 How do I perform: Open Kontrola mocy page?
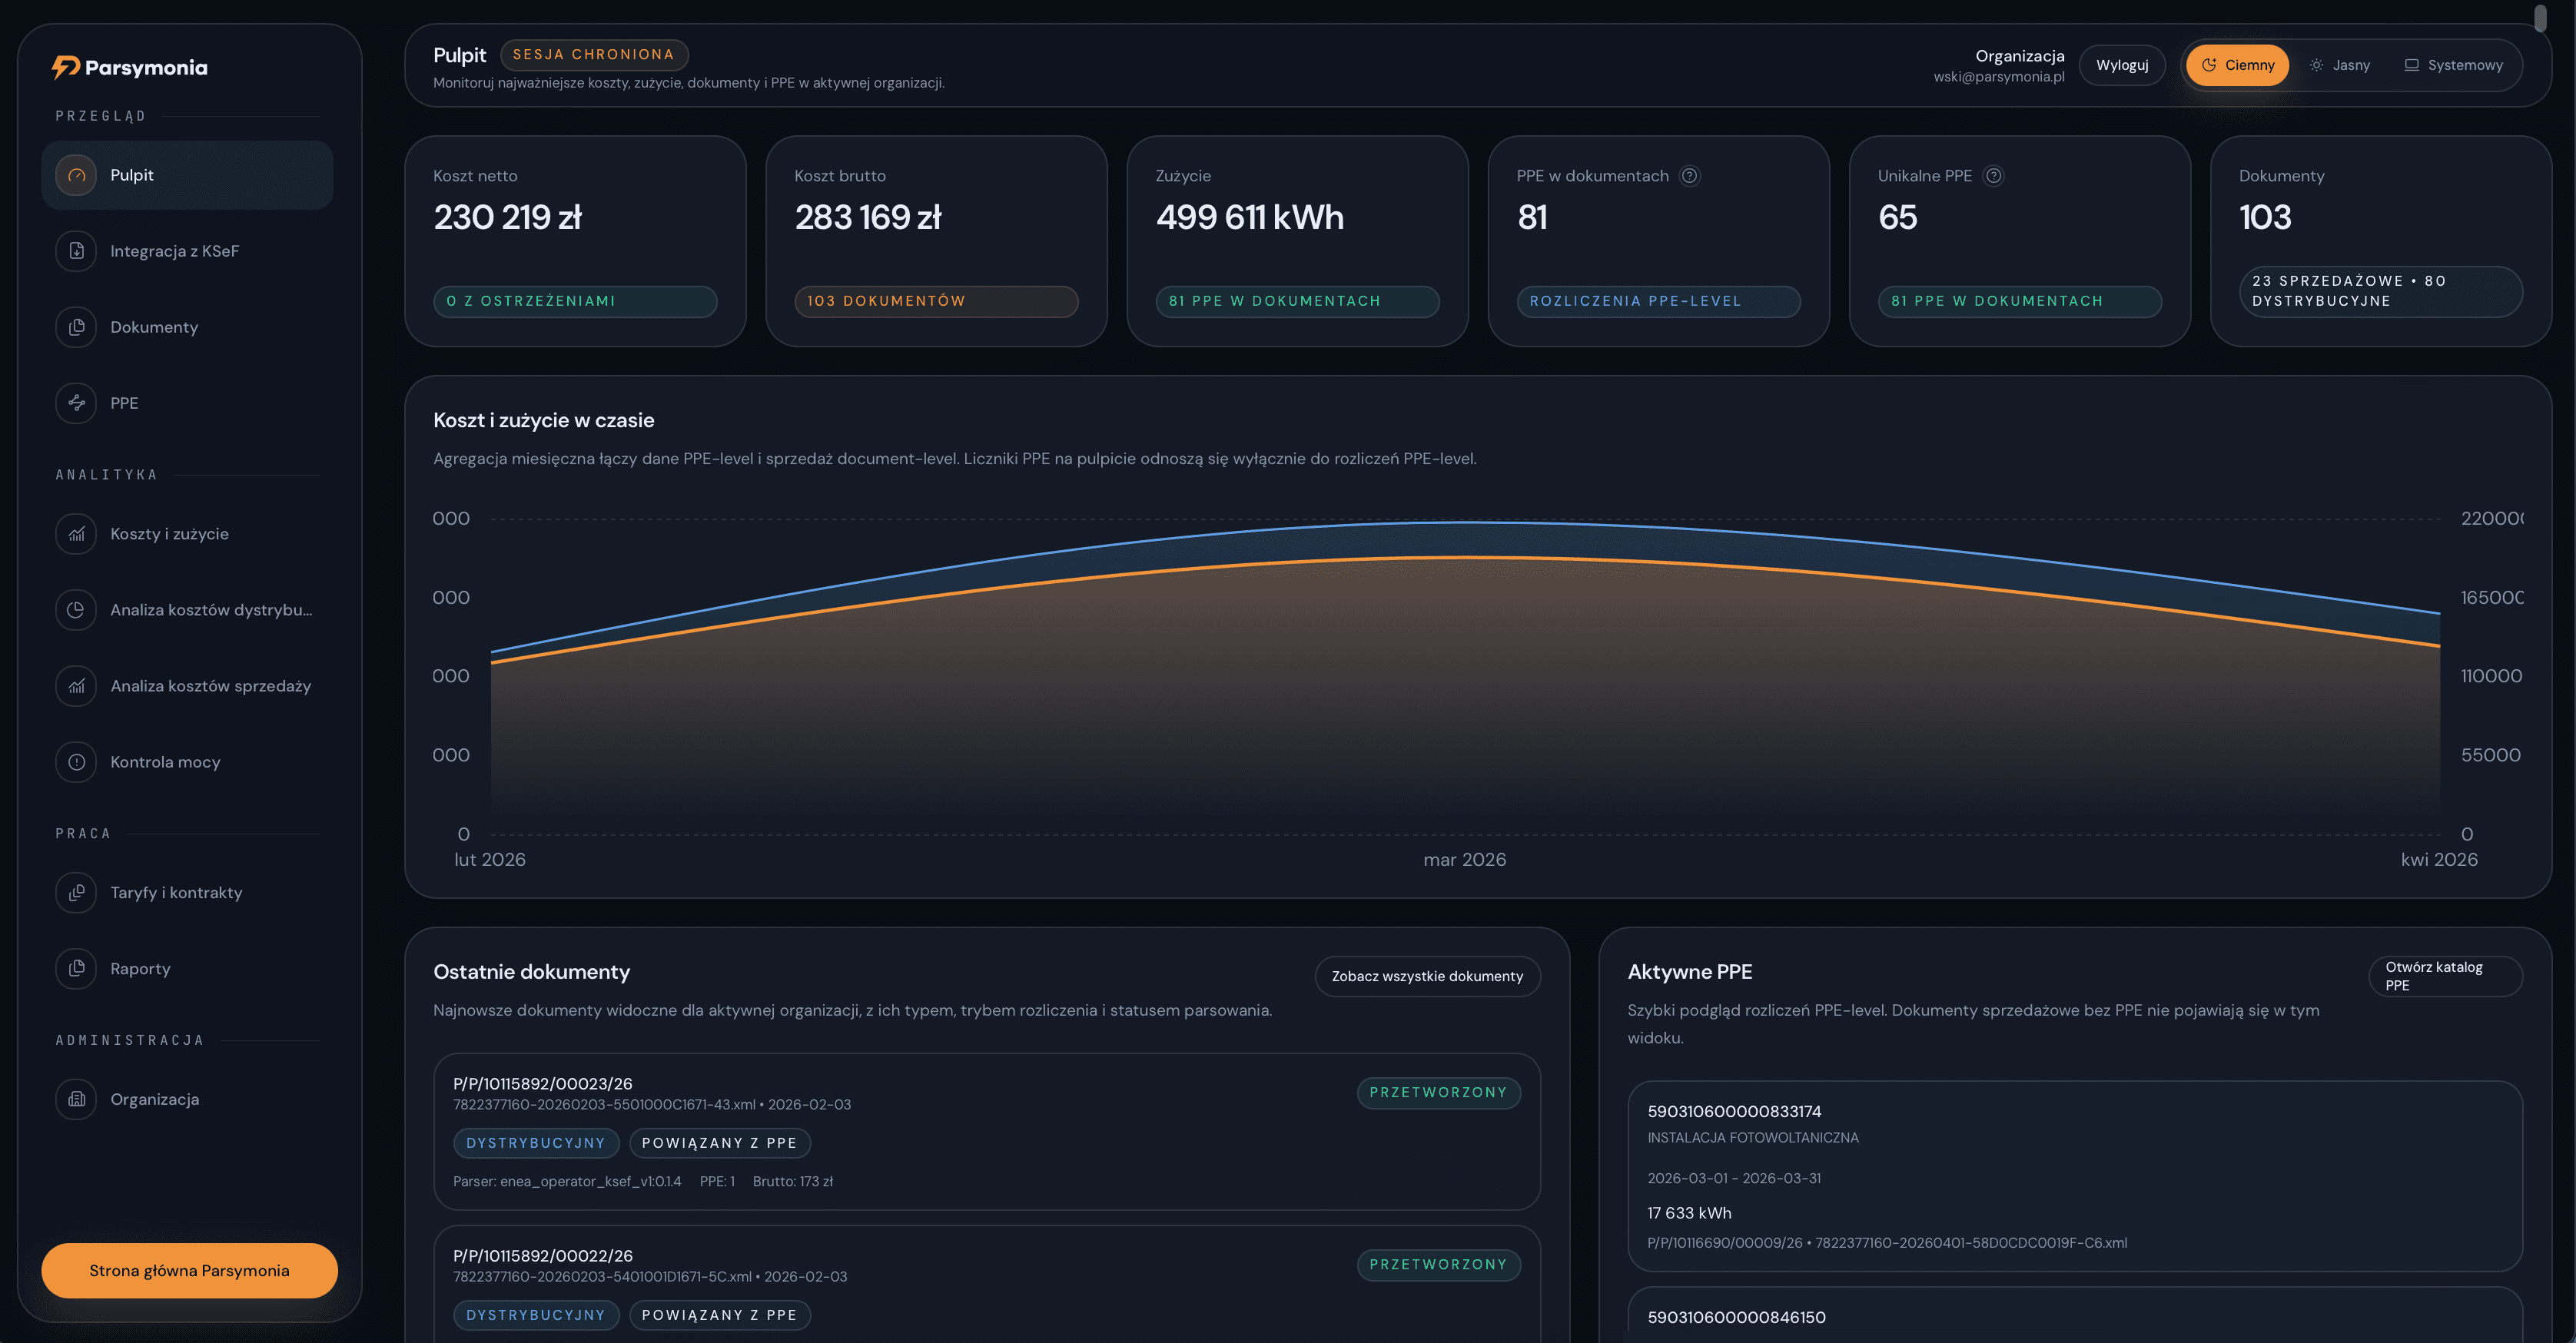coord(187,762)
